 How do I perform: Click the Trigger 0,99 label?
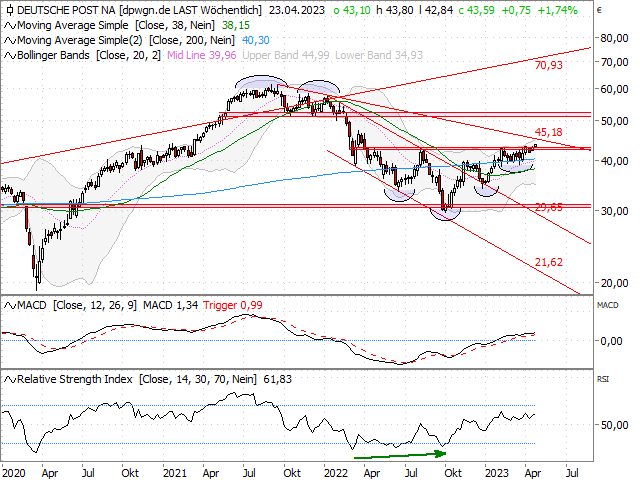pyautogui.click(x=233, y=305)
